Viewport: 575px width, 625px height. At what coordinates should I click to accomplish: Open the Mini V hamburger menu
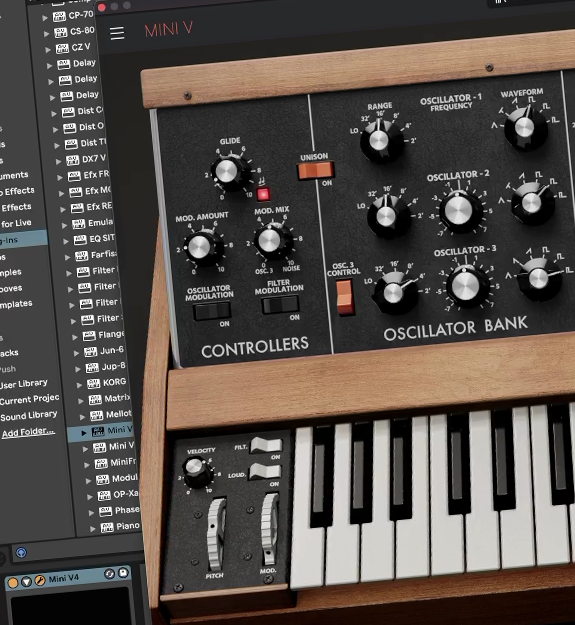click(x=117, y=33)
